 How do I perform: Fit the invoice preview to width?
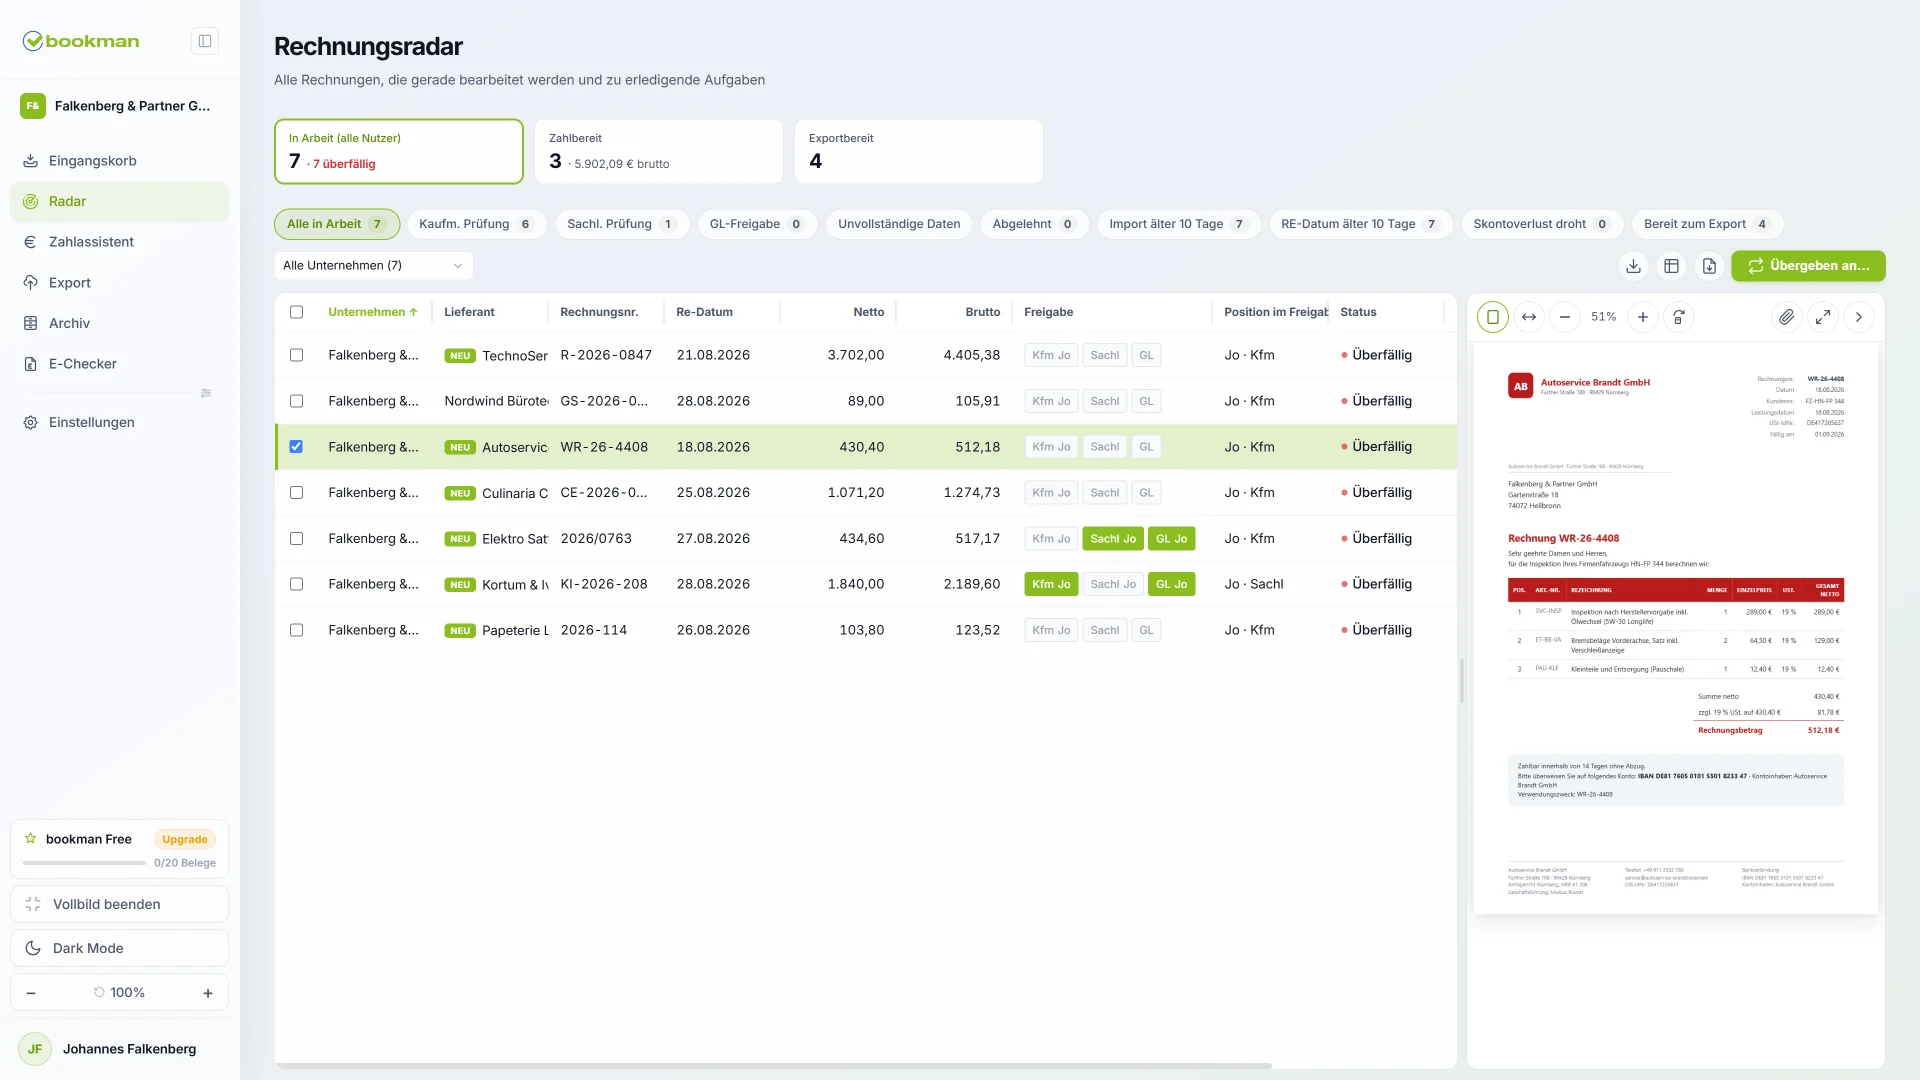tap(1529, 317)
